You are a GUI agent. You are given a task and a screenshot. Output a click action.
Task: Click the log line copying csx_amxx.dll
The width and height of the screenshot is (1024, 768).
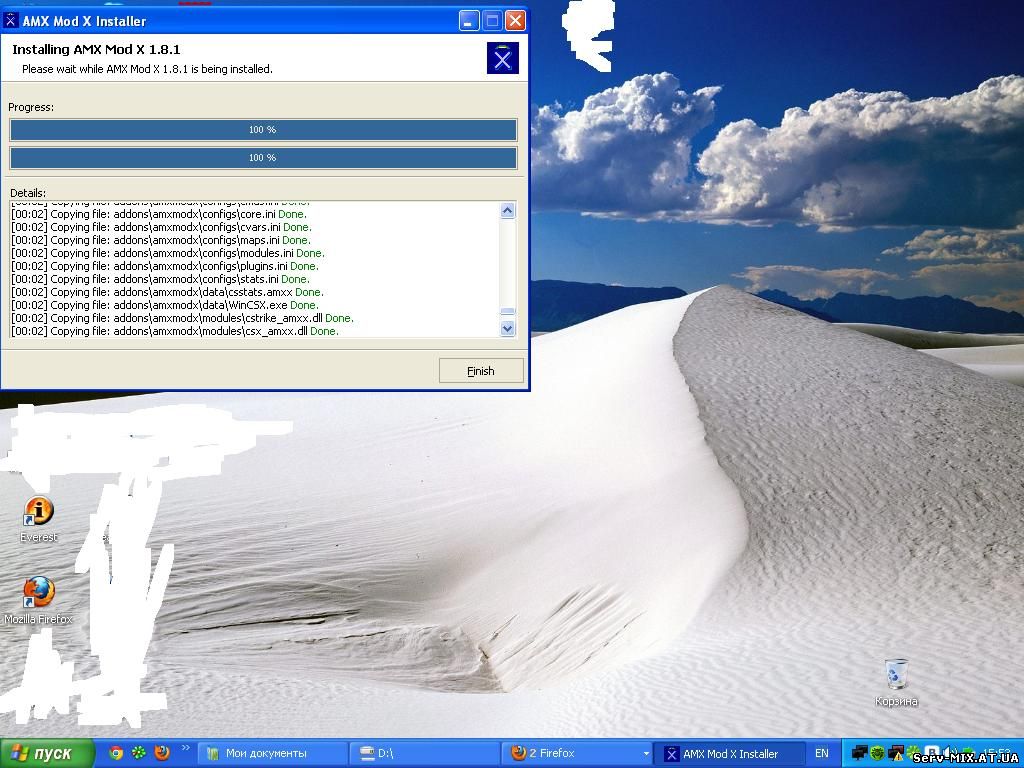(x=174, y=331)
